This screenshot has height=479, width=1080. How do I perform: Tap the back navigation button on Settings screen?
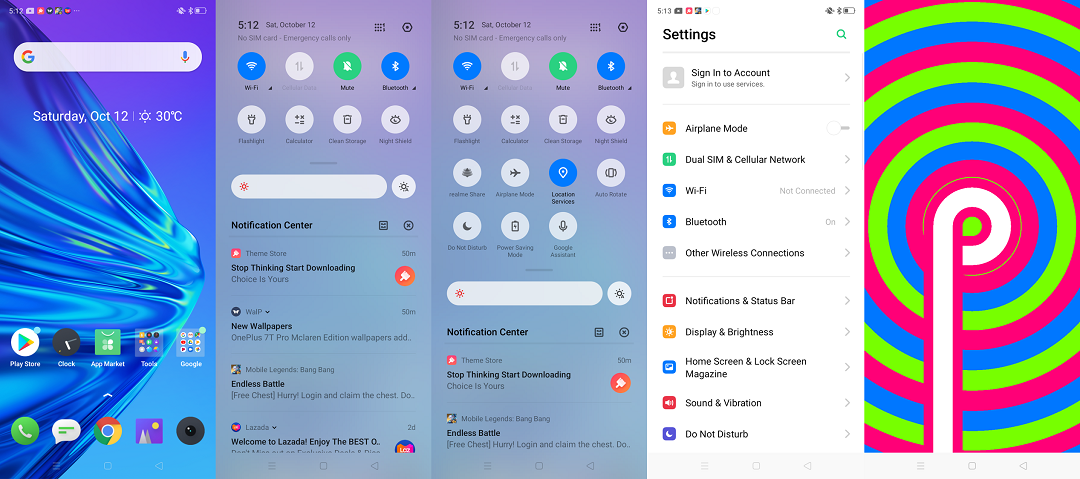[x=807, y=466]
